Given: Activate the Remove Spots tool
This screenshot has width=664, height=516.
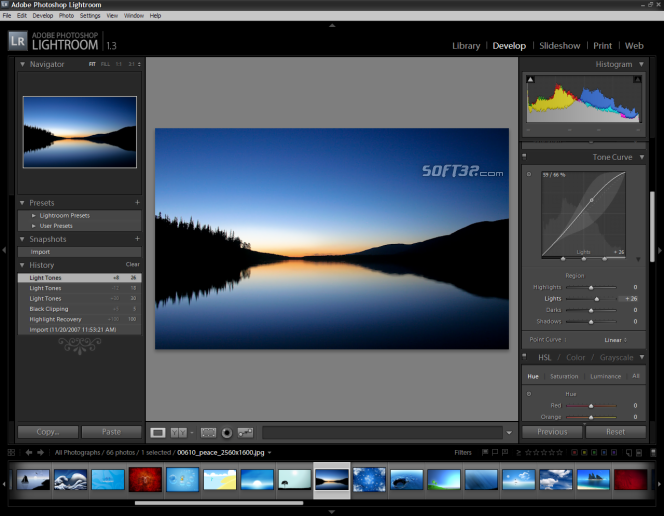Looking at the screenshot, I should (246, 433).
